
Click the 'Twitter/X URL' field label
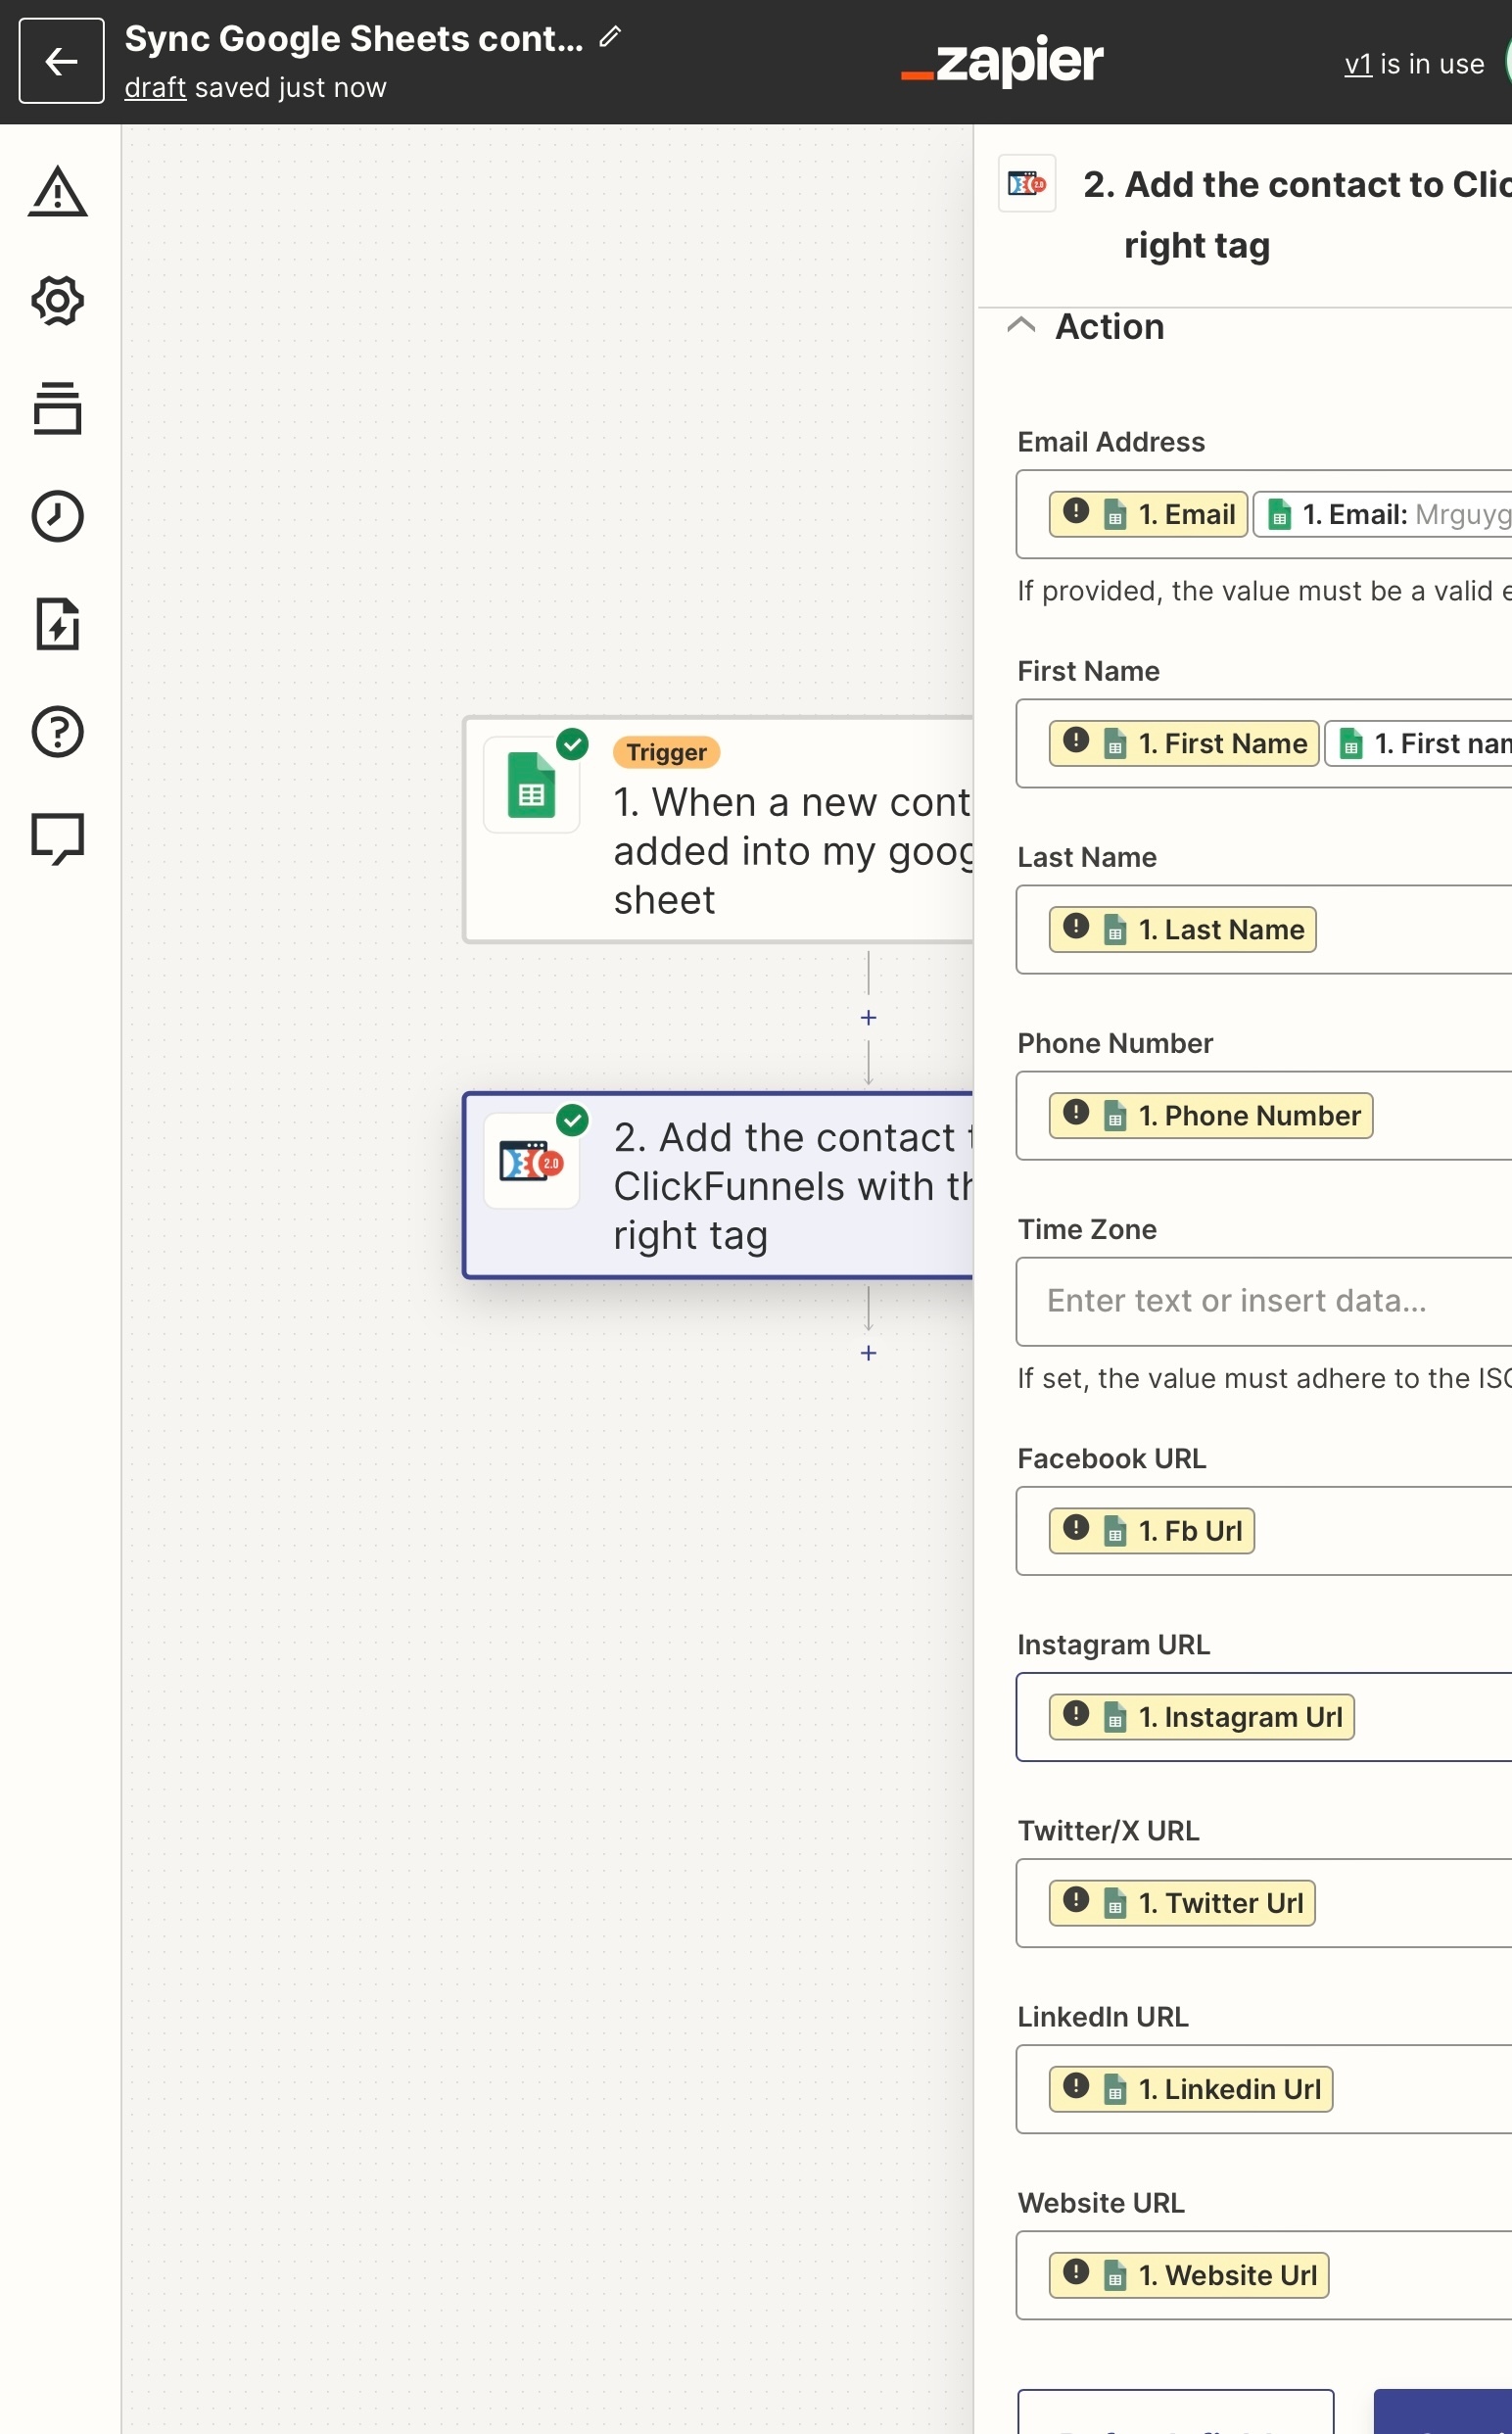pos(1108,1831)
